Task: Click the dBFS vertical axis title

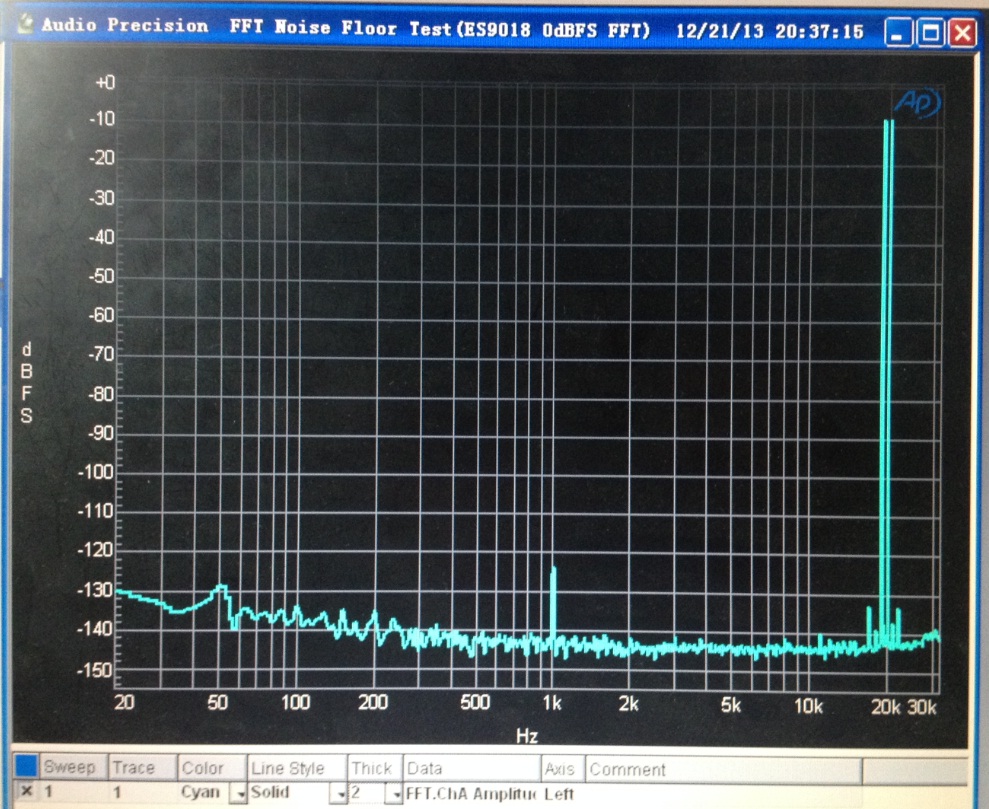Action: [26, 383]
